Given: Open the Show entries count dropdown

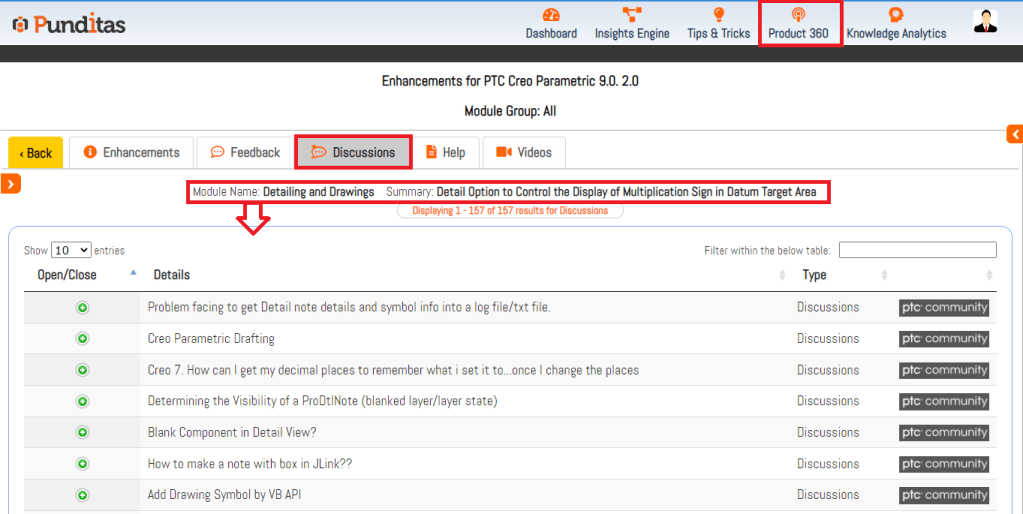Looking at the screenshot, I should tap(71, 250).
